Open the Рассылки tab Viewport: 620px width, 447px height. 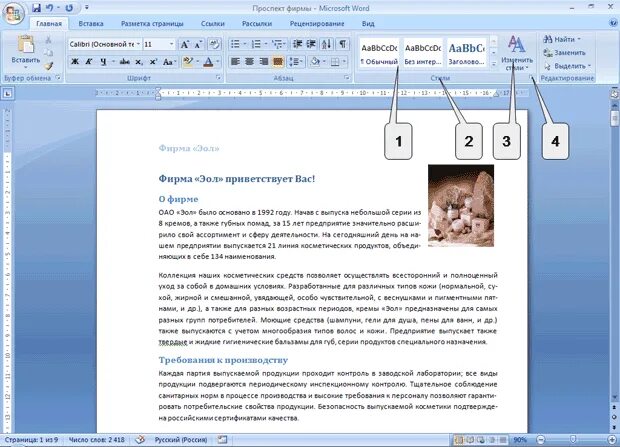[x=257, y=24]
